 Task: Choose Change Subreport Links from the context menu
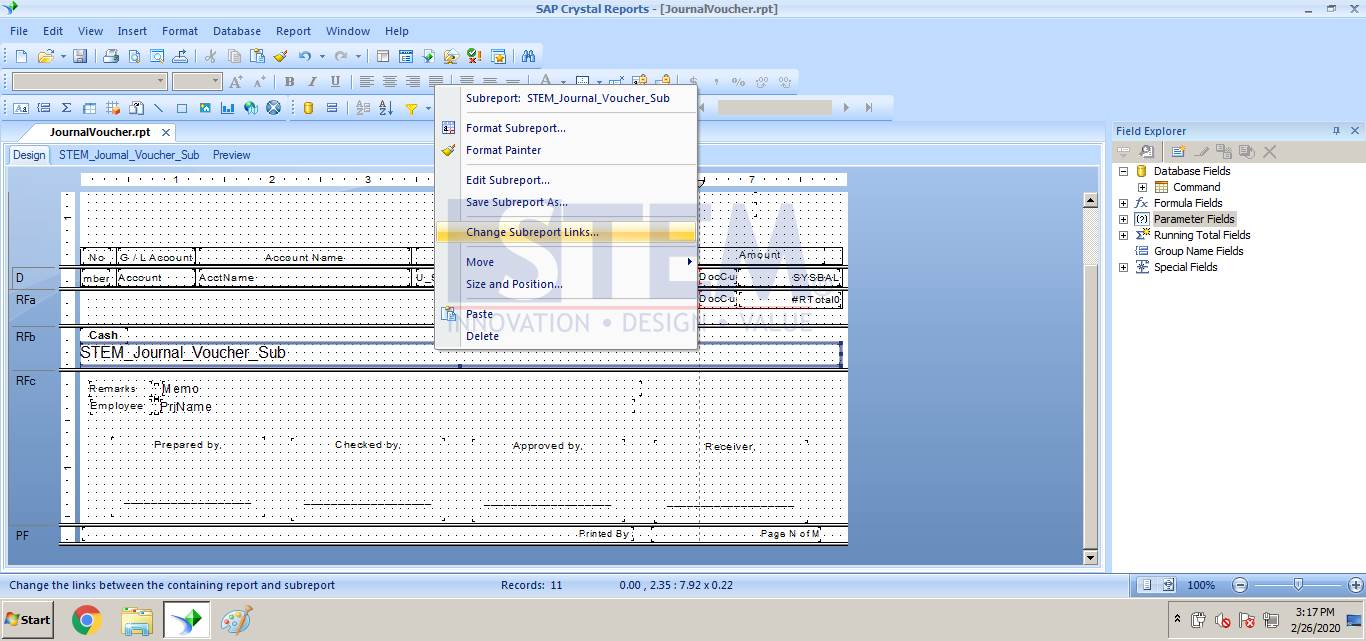coord(566,232)
